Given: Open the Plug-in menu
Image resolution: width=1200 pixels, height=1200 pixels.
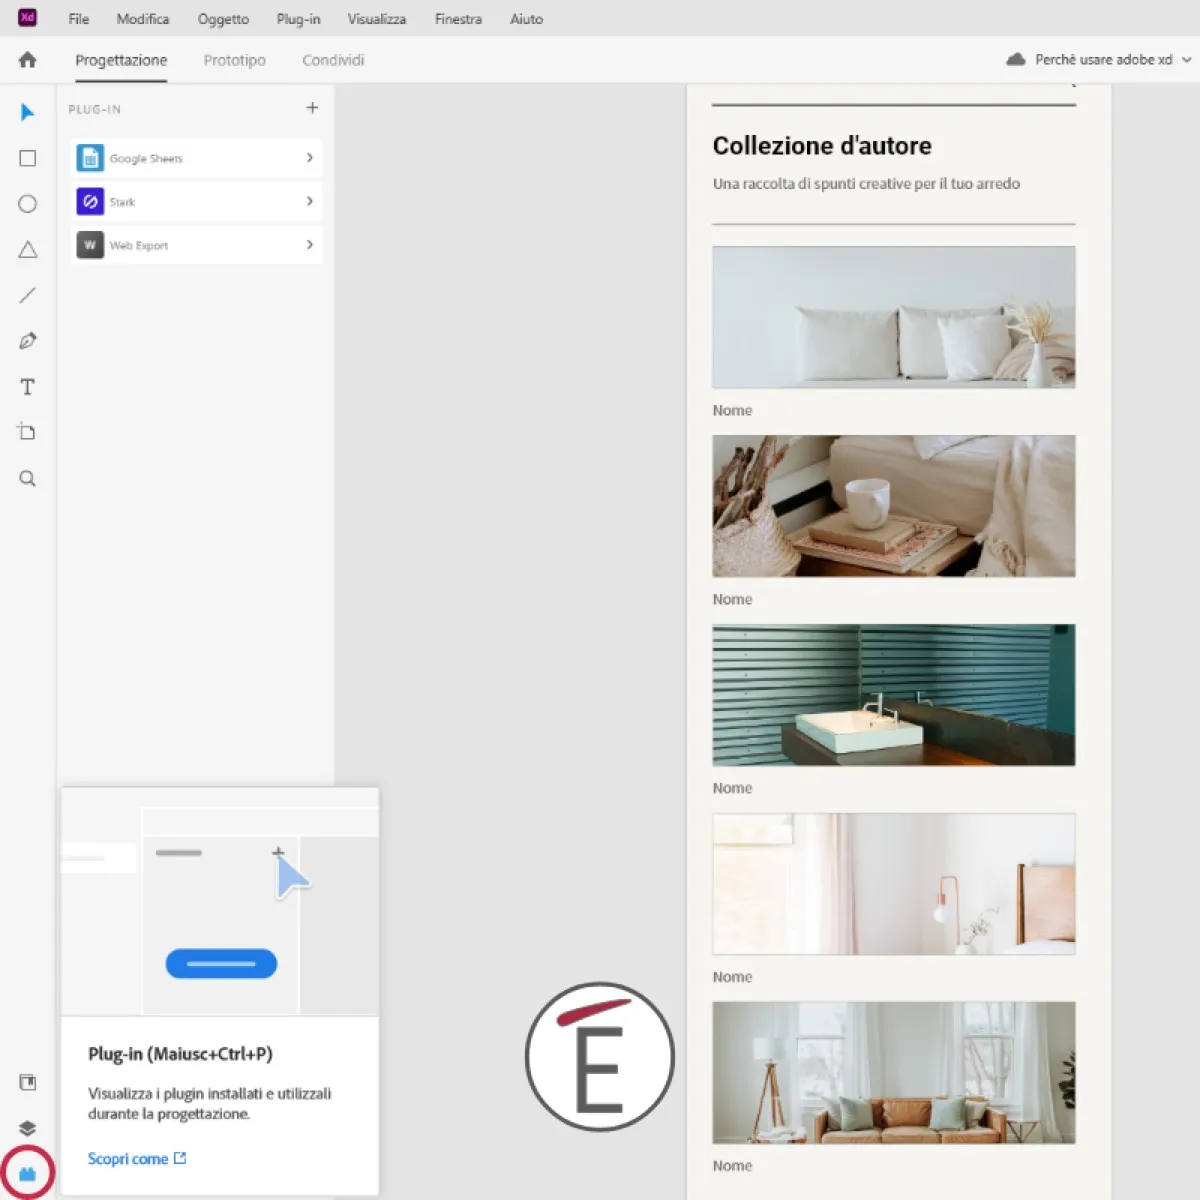Looking at the screenshot, I should click(298, 18).
